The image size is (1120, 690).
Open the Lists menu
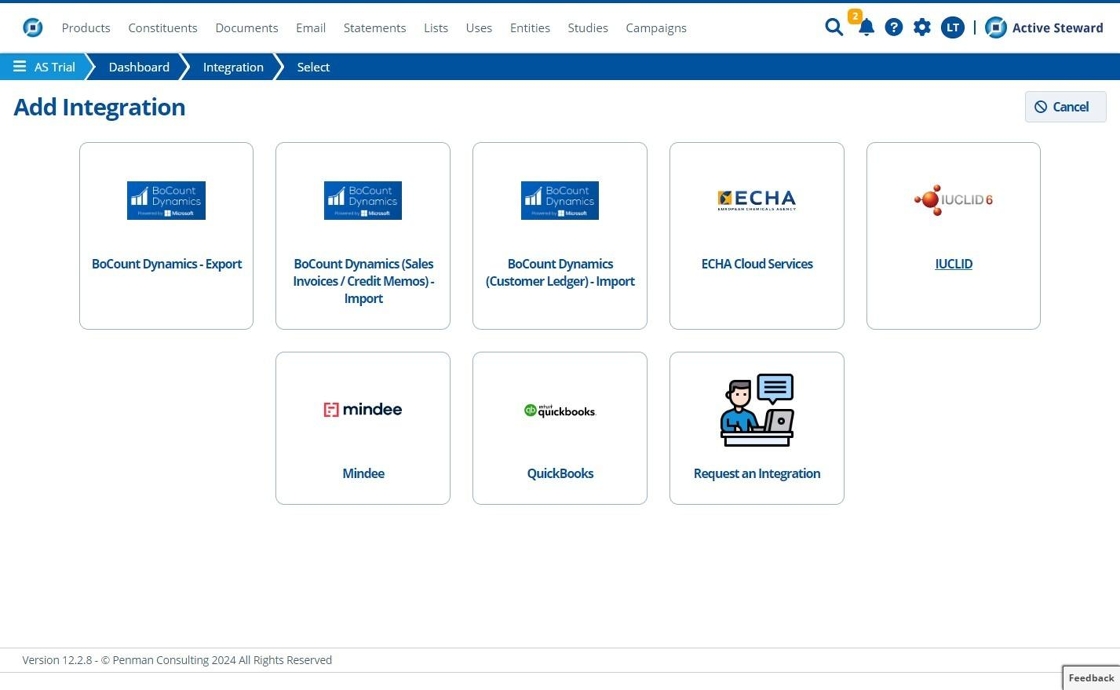(x=436, y=28)
